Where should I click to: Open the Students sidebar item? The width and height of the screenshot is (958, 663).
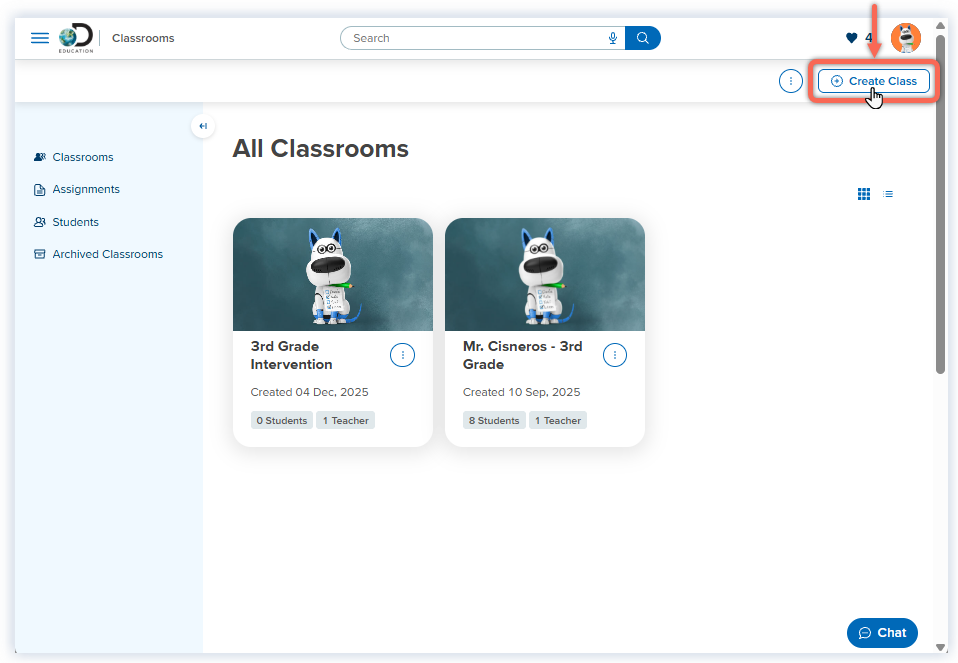tap(74, 221)
